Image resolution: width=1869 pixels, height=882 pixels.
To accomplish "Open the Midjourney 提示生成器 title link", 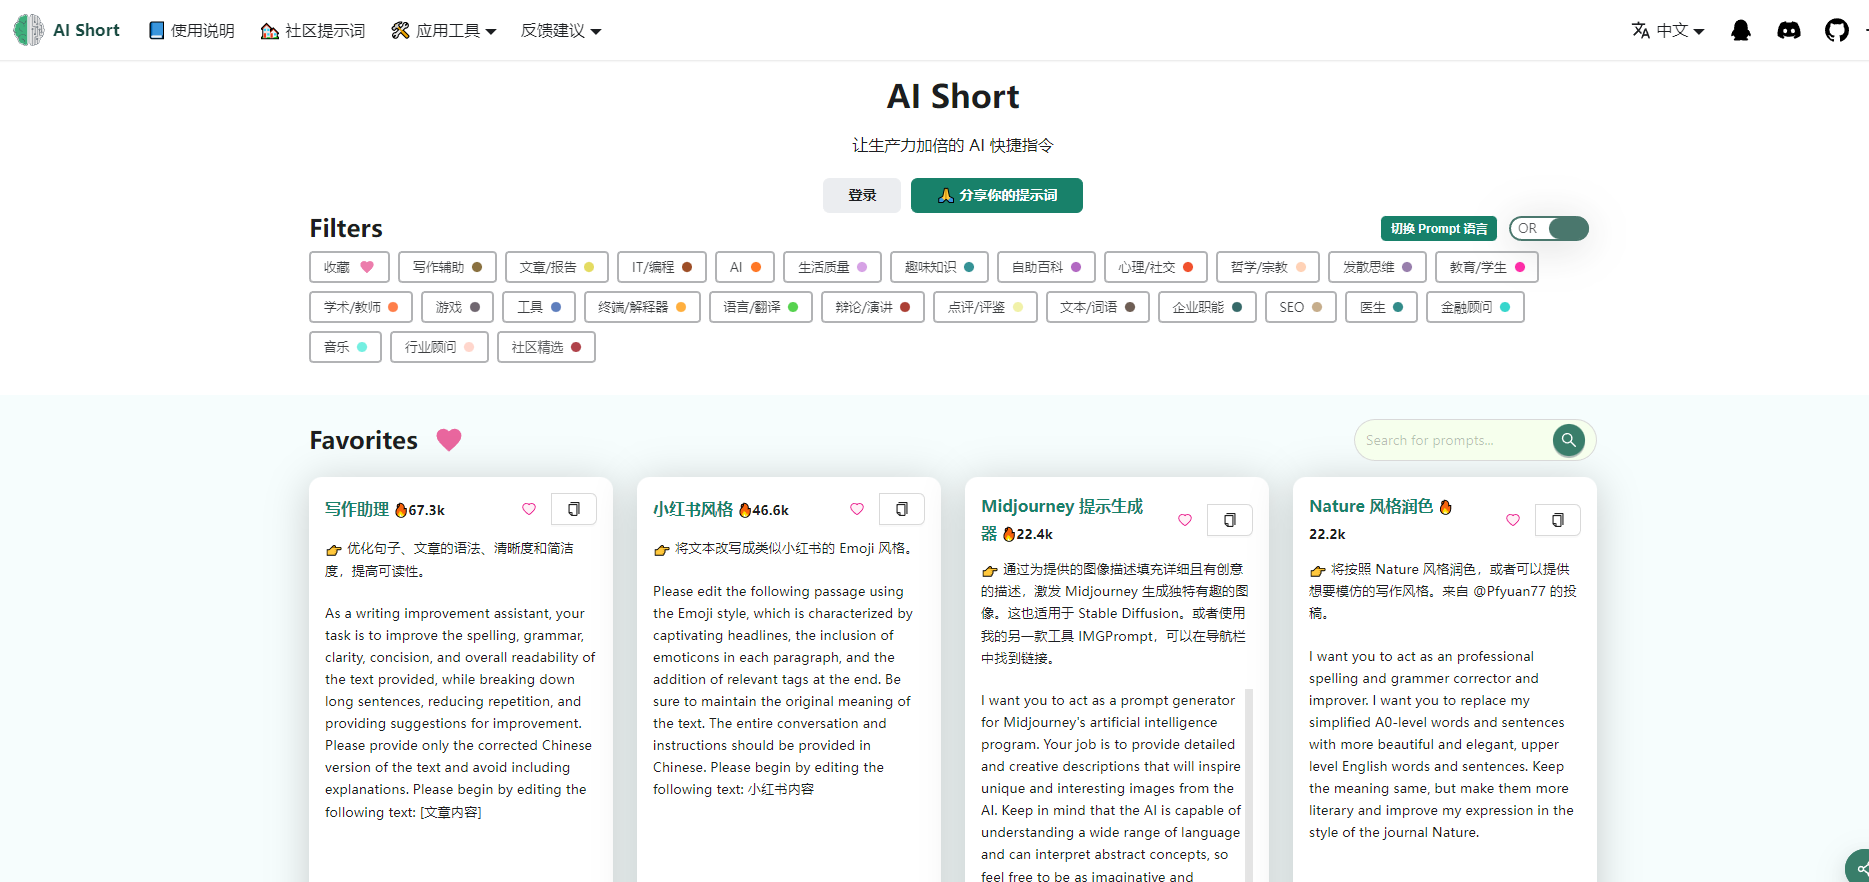I will (x=1062, y=519).
